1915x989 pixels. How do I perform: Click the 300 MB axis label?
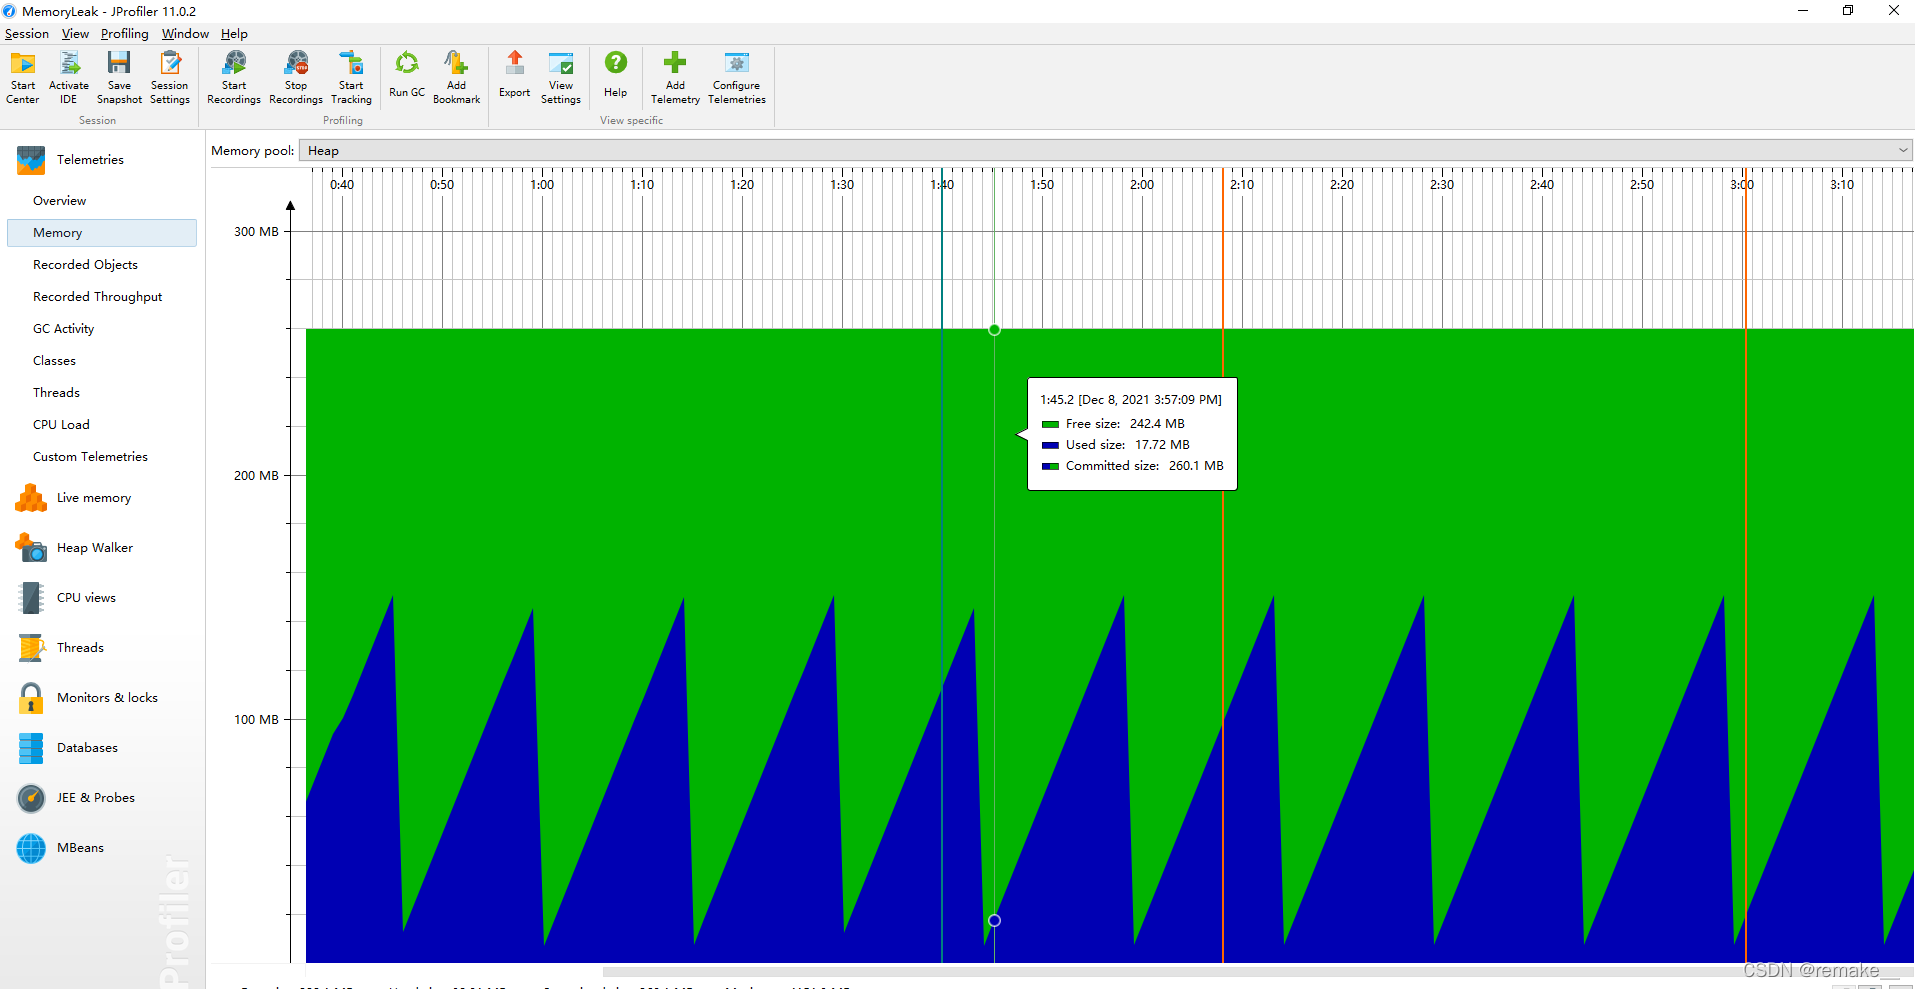click(256, 232)
